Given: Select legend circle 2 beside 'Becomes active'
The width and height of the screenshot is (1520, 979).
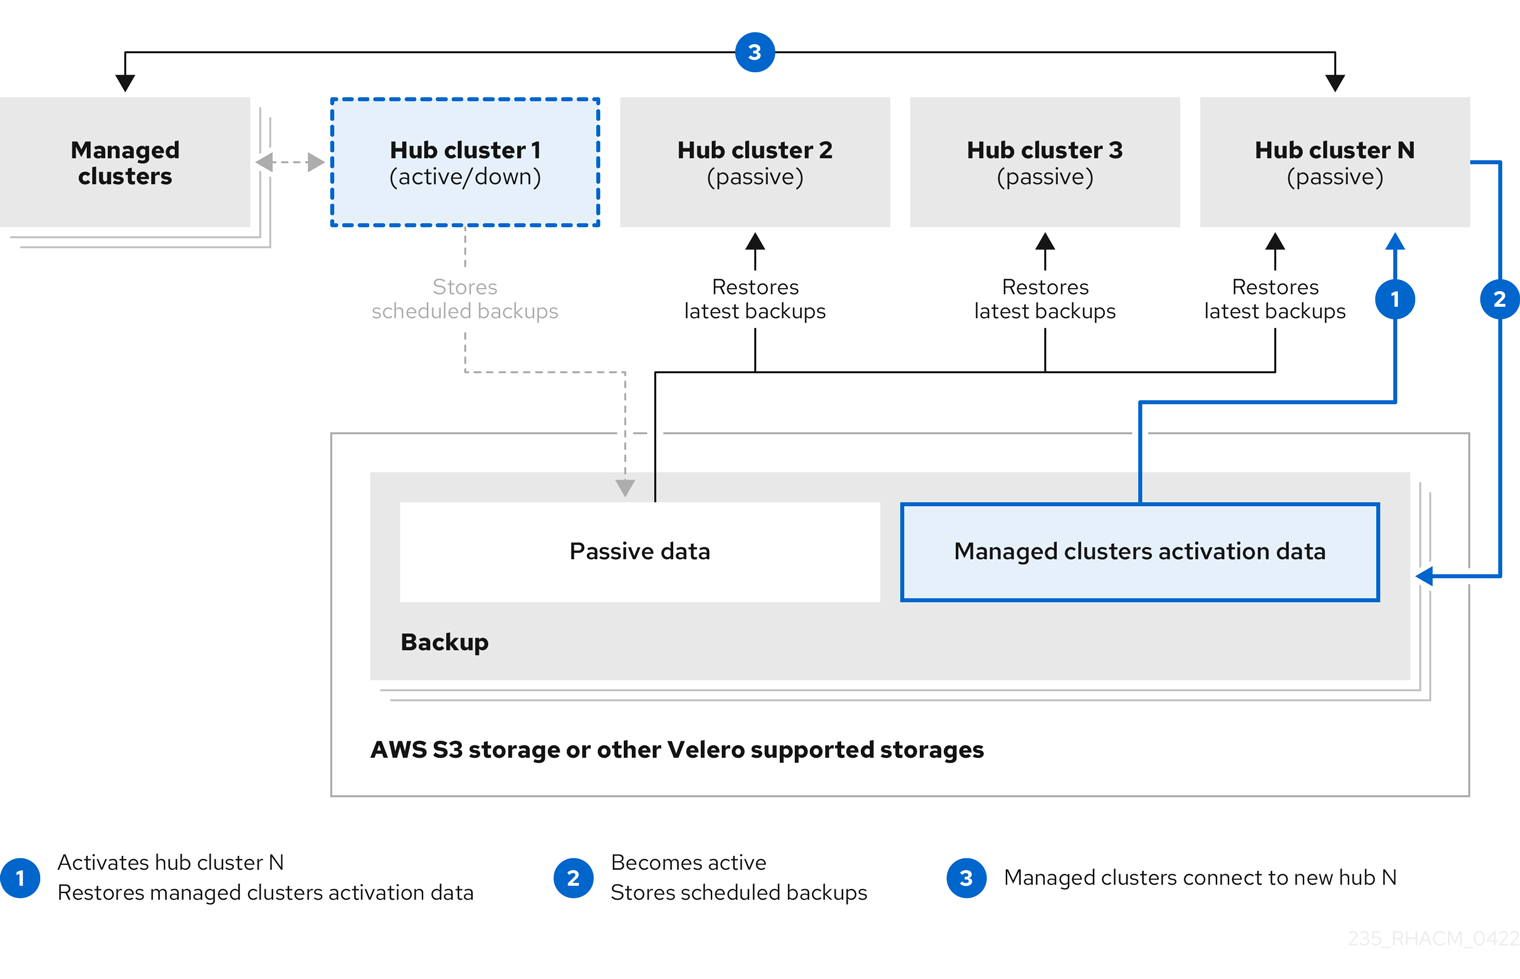Looking at the screenshot, I should coord(573,878).
